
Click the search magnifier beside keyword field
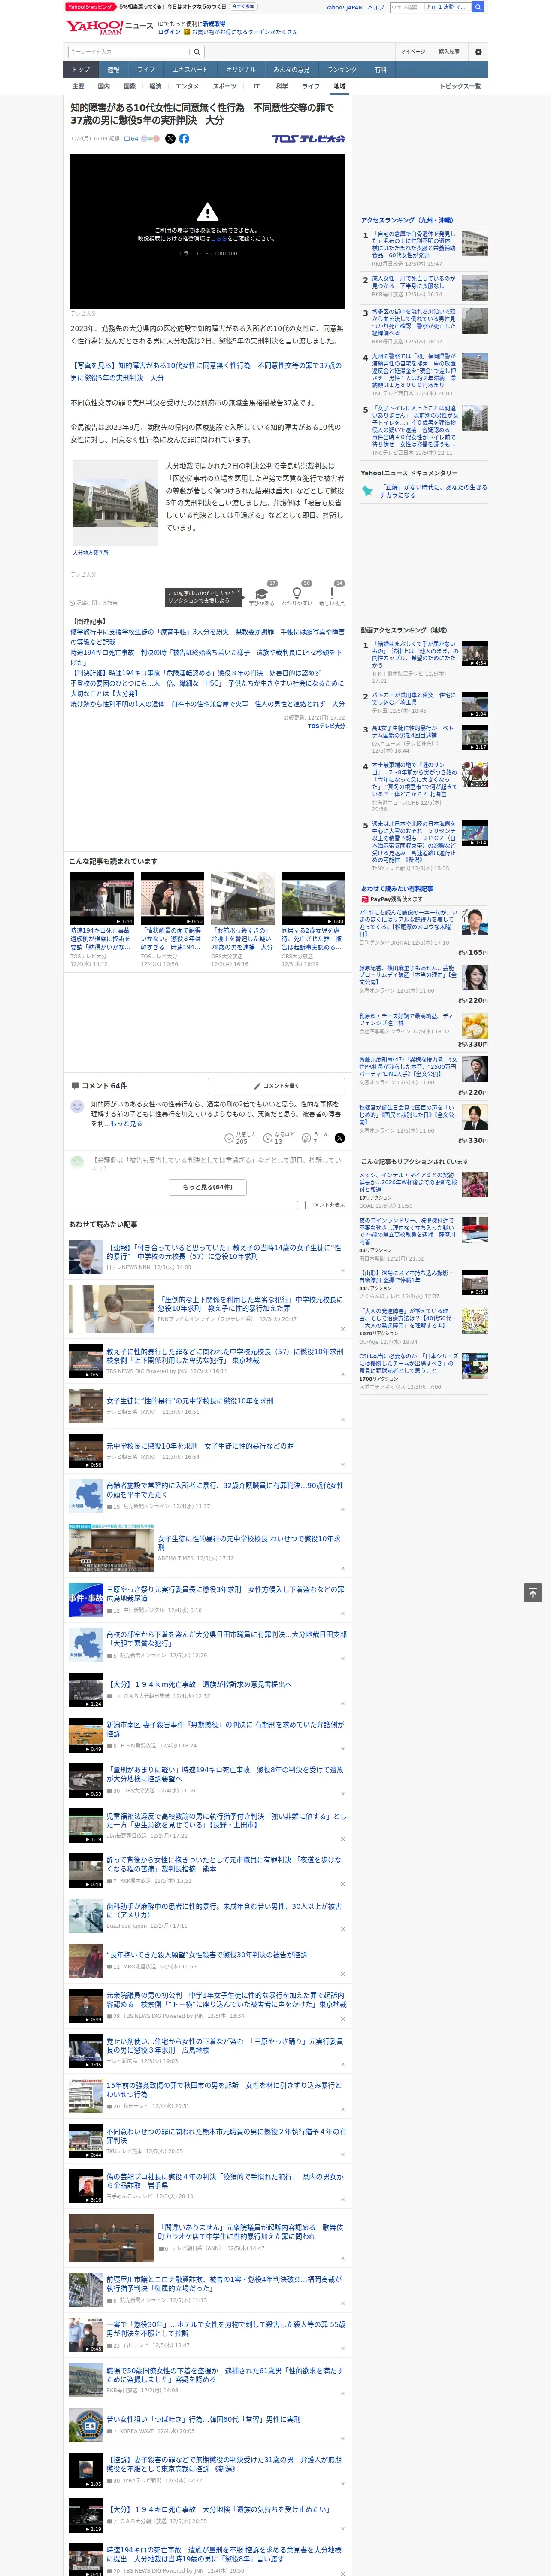197,52
